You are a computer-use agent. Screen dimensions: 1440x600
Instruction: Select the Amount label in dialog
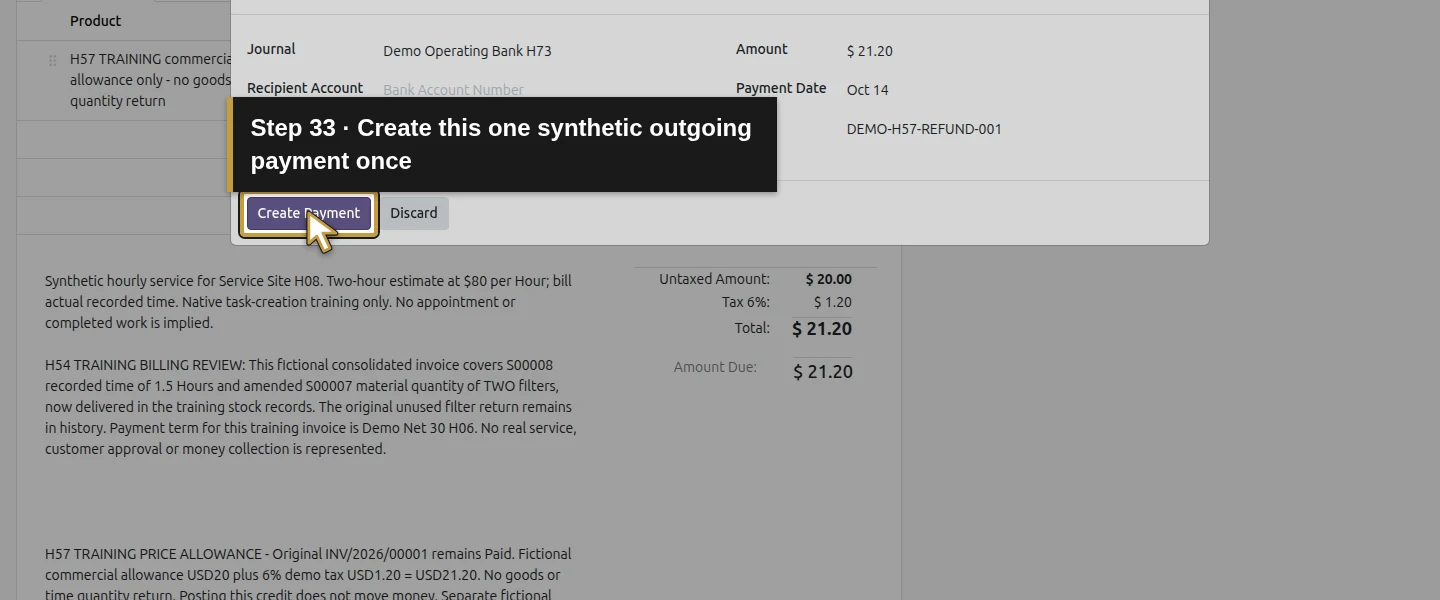(x=762, y=49)
